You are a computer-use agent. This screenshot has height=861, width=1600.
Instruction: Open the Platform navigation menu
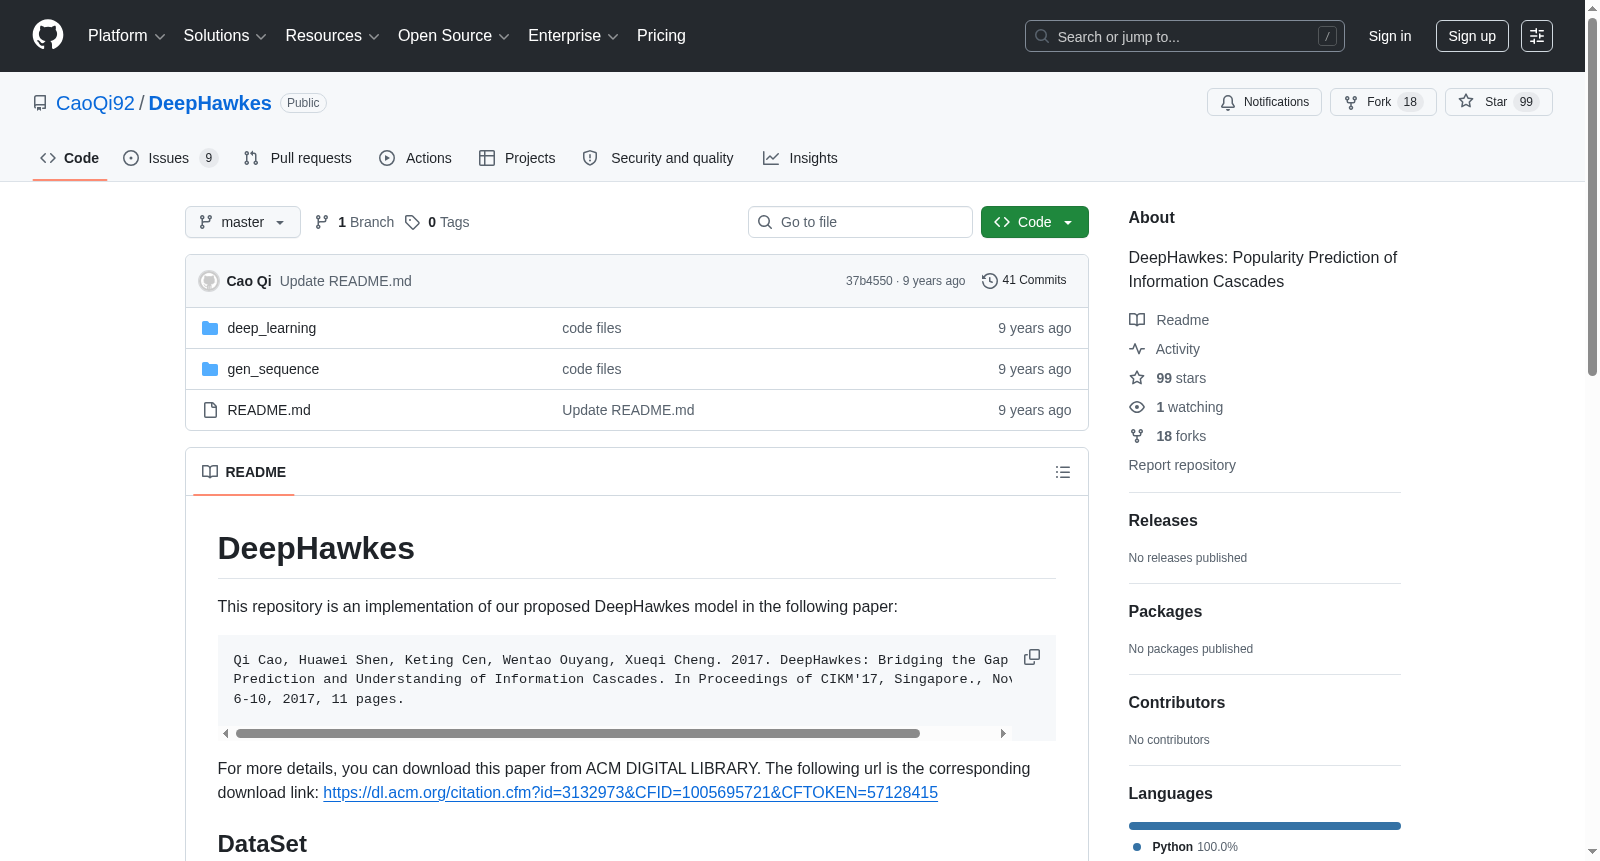click(126, 36)
